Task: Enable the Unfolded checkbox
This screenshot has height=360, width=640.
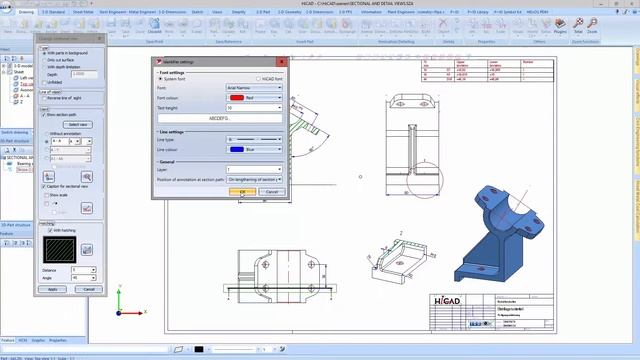Action: [x=44, y=82]
